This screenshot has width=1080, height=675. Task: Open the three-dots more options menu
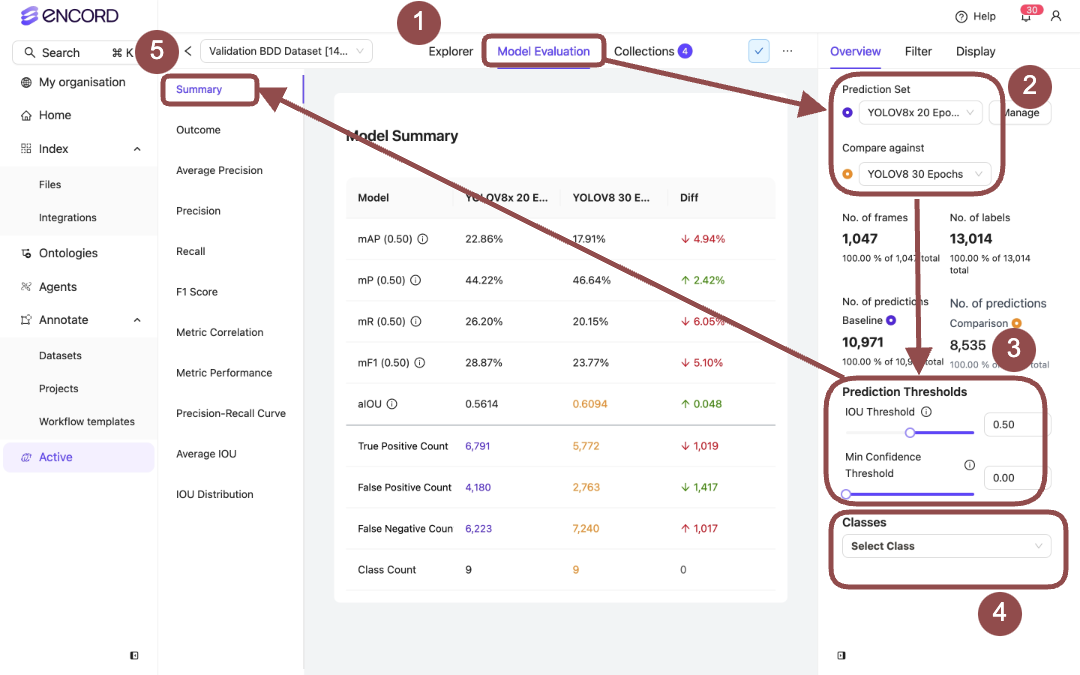click(x=787, y=51)
